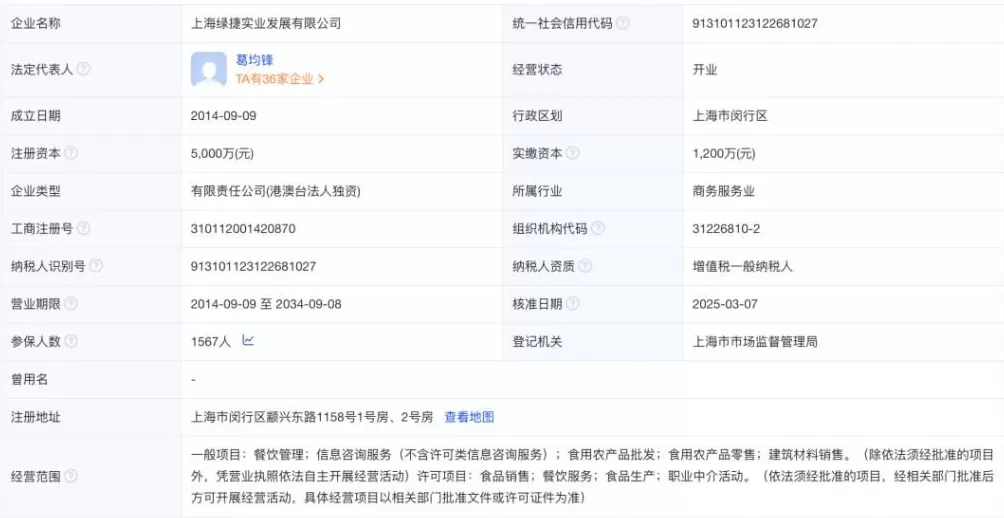The height and width of the screenshot is (518, 1004).
Task: Select the registration number 310112001420870
Action: (243, 229)
